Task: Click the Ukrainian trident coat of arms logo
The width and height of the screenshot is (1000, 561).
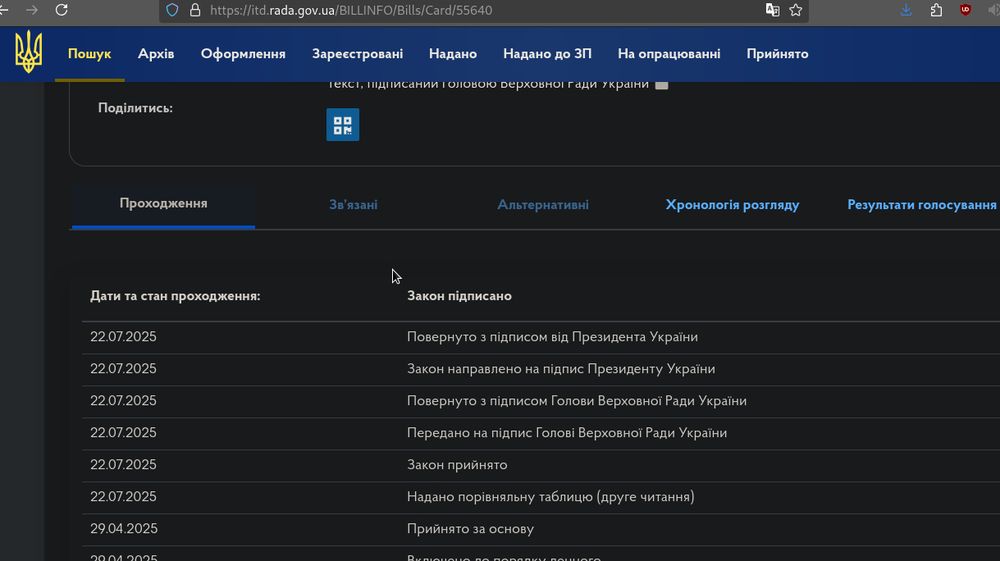Action: (29, 52)
